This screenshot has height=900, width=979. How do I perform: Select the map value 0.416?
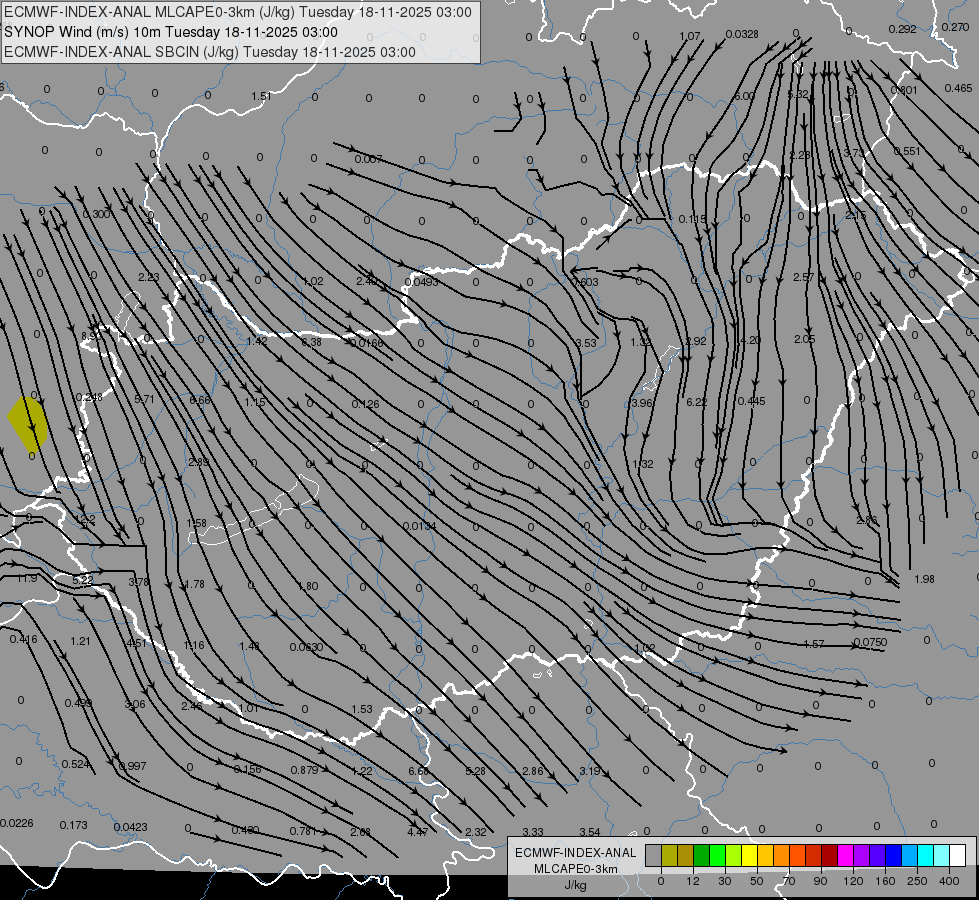coord(24,639)
